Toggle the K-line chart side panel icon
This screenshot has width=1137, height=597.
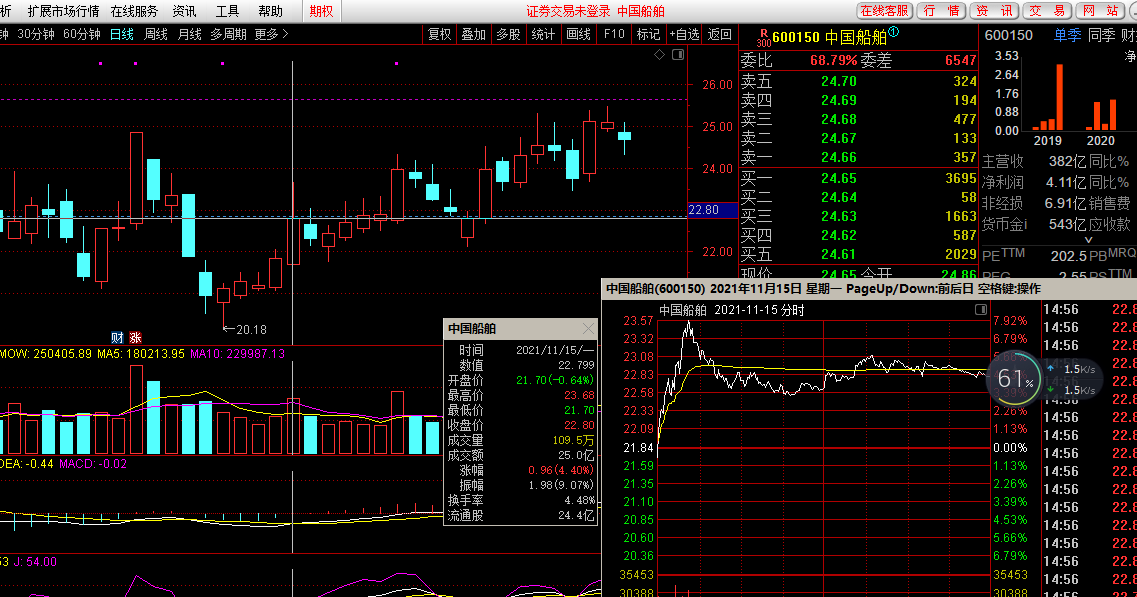[678, 54]
